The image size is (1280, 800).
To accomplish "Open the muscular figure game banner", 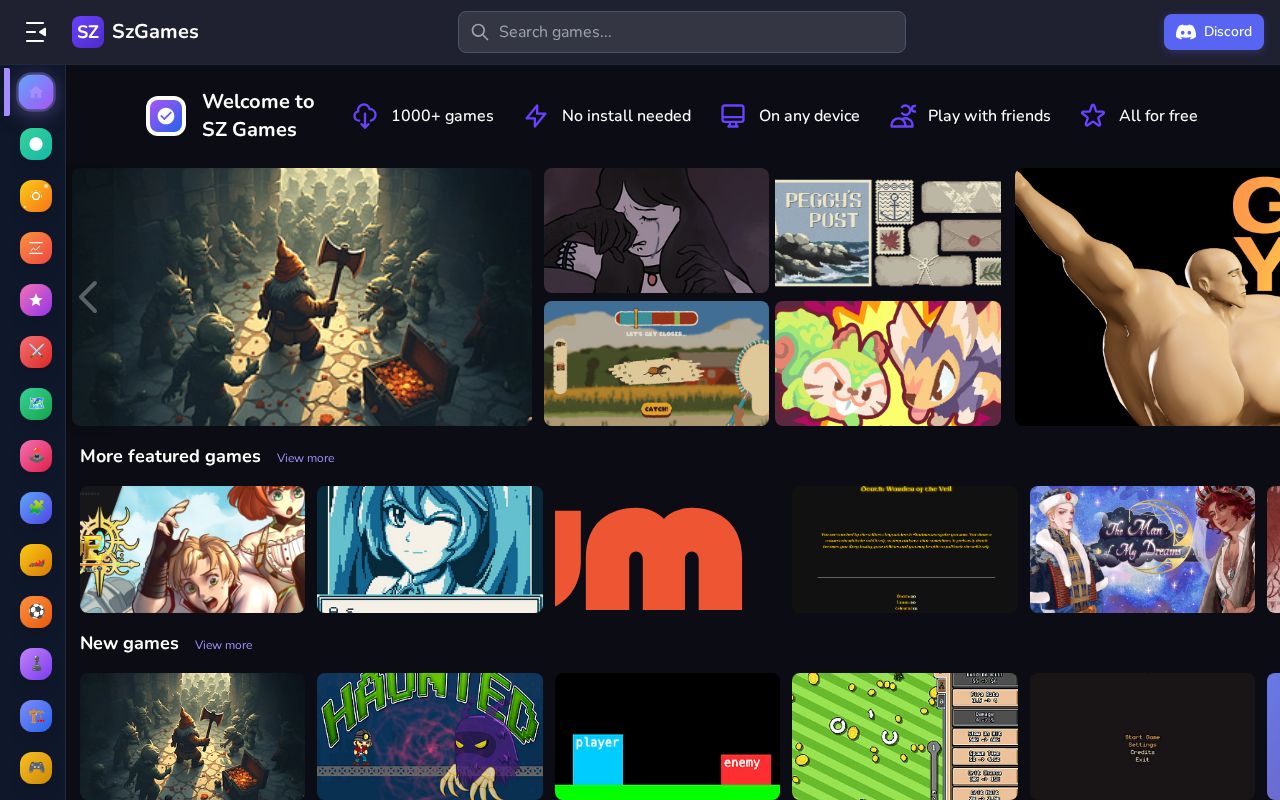I will [1147, 297].
